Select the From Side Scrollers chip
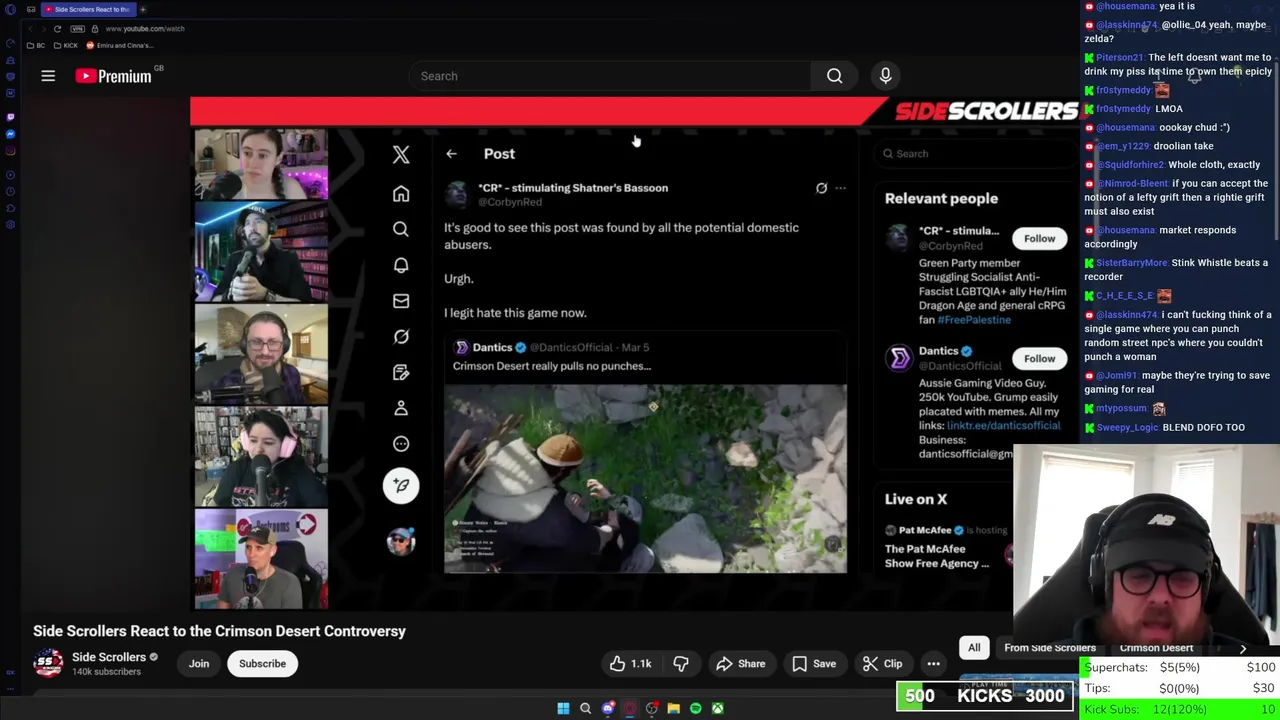Viewport: 1280px width, 720px height. tap(1050, 648)
